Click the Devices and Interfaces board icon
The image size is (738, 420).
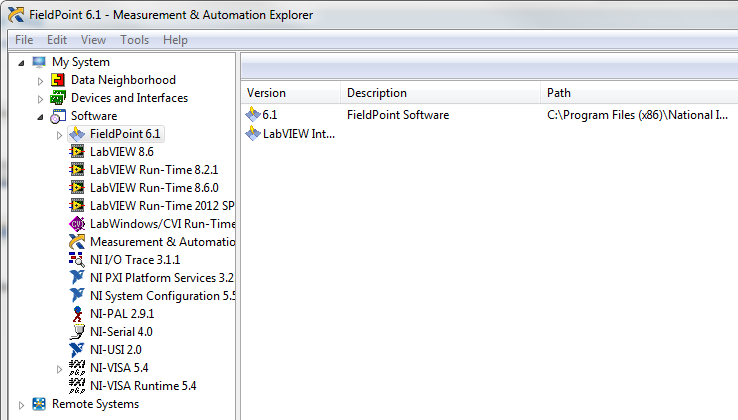click(57, 98)
